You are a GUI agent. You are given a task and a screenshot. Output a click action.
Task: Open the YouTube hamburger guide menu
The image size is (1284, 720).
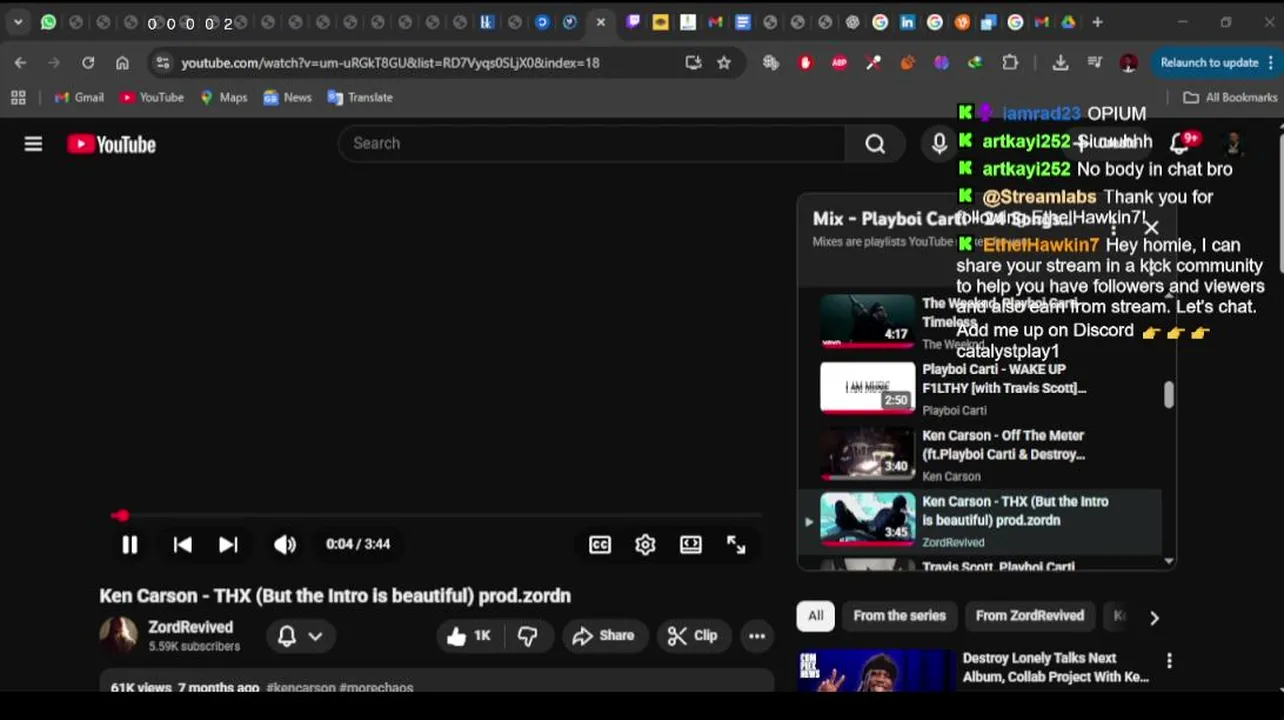point(33,144)
